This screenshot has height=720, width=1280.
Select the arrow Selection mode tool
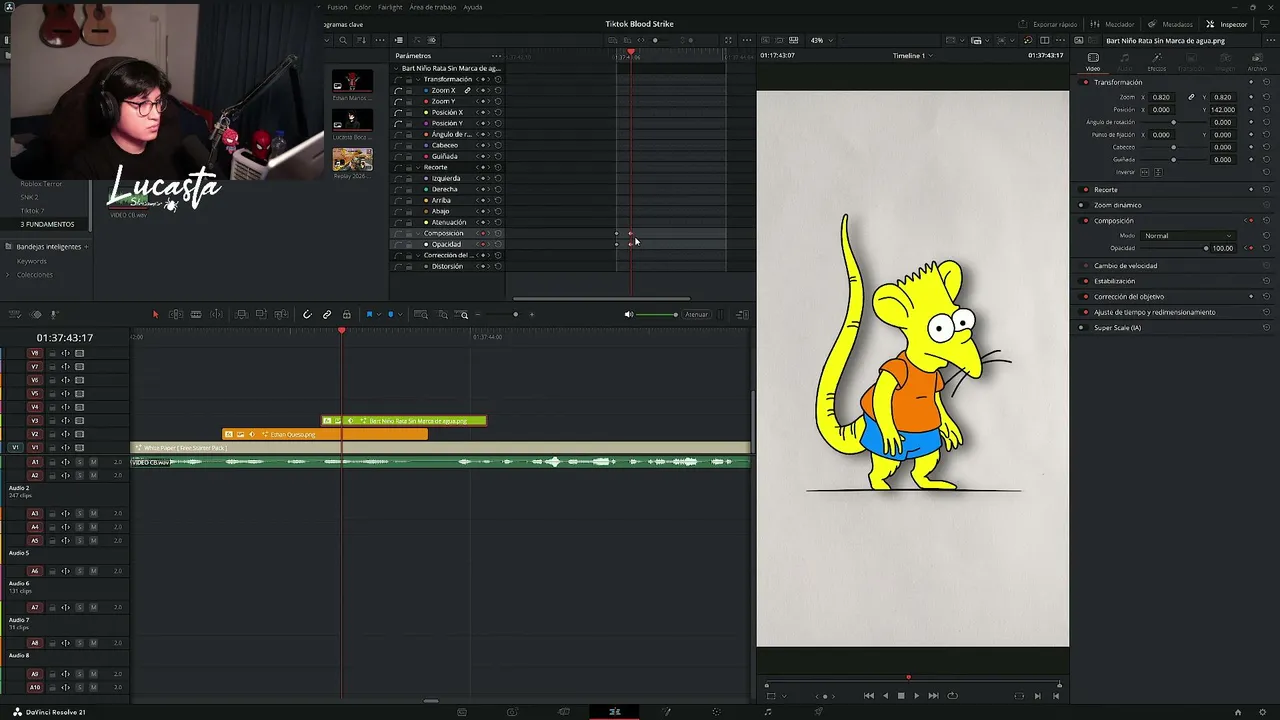coord(155,315)
